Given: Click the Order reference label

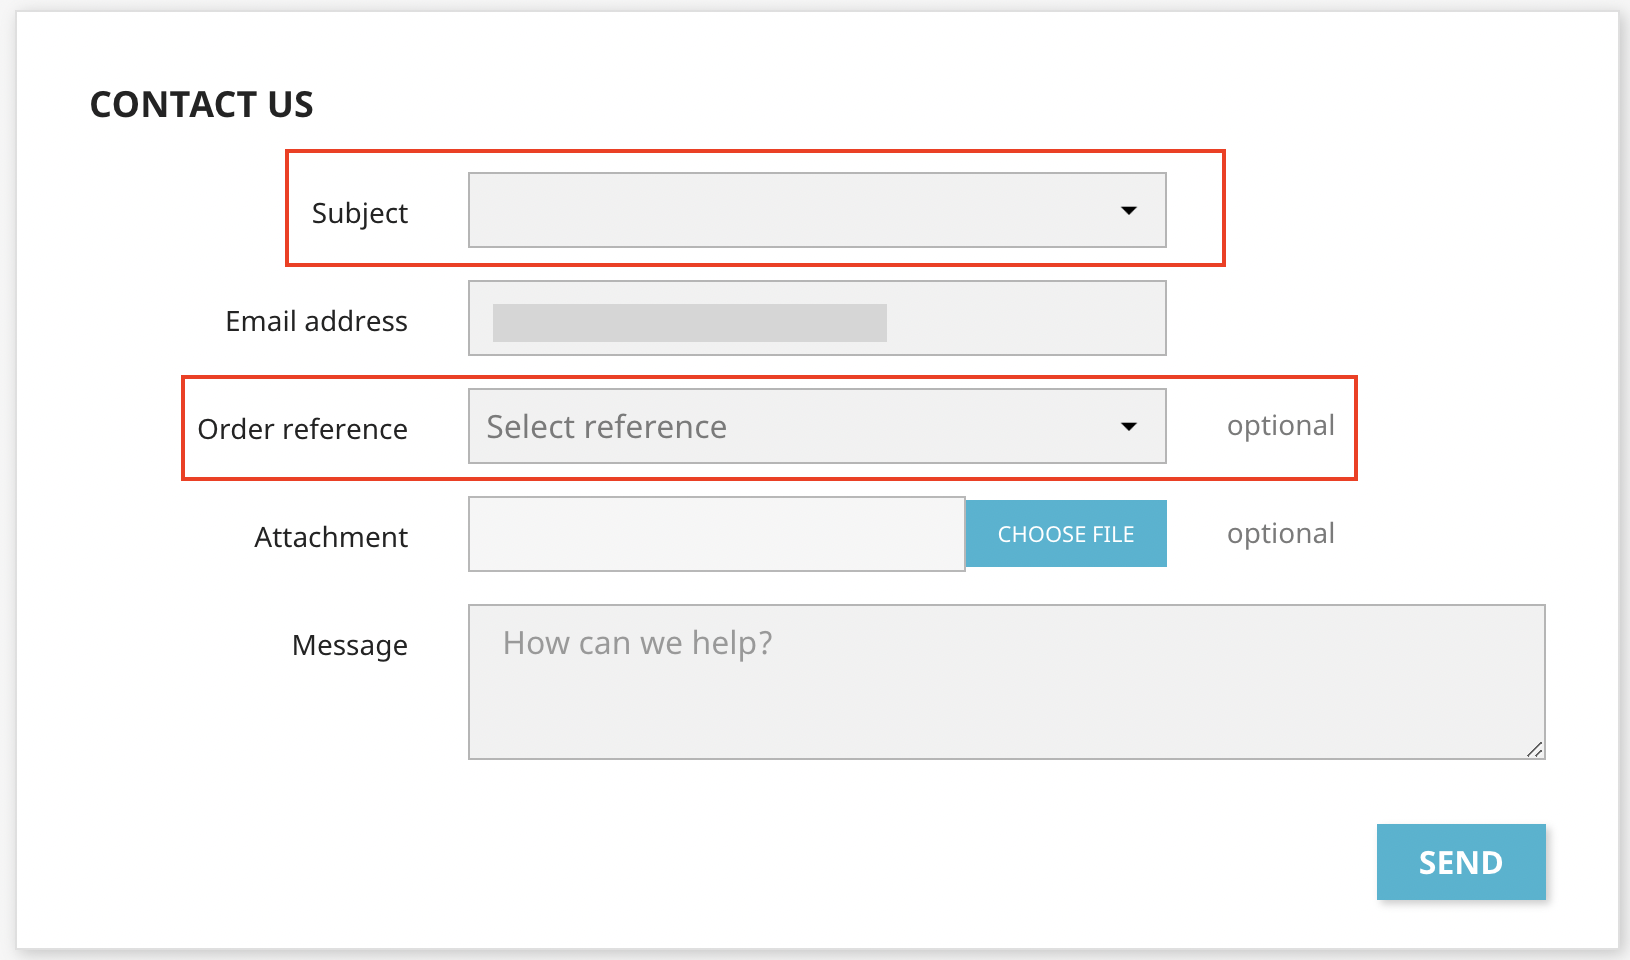Looking at the screenshot, I should (x=302, y=428).
